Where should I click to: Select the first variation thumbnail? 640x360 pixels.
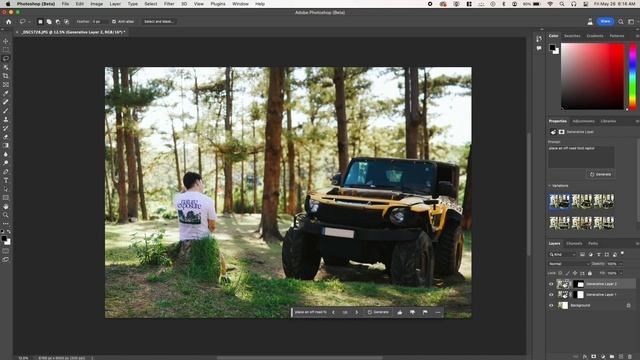point(559,201)
